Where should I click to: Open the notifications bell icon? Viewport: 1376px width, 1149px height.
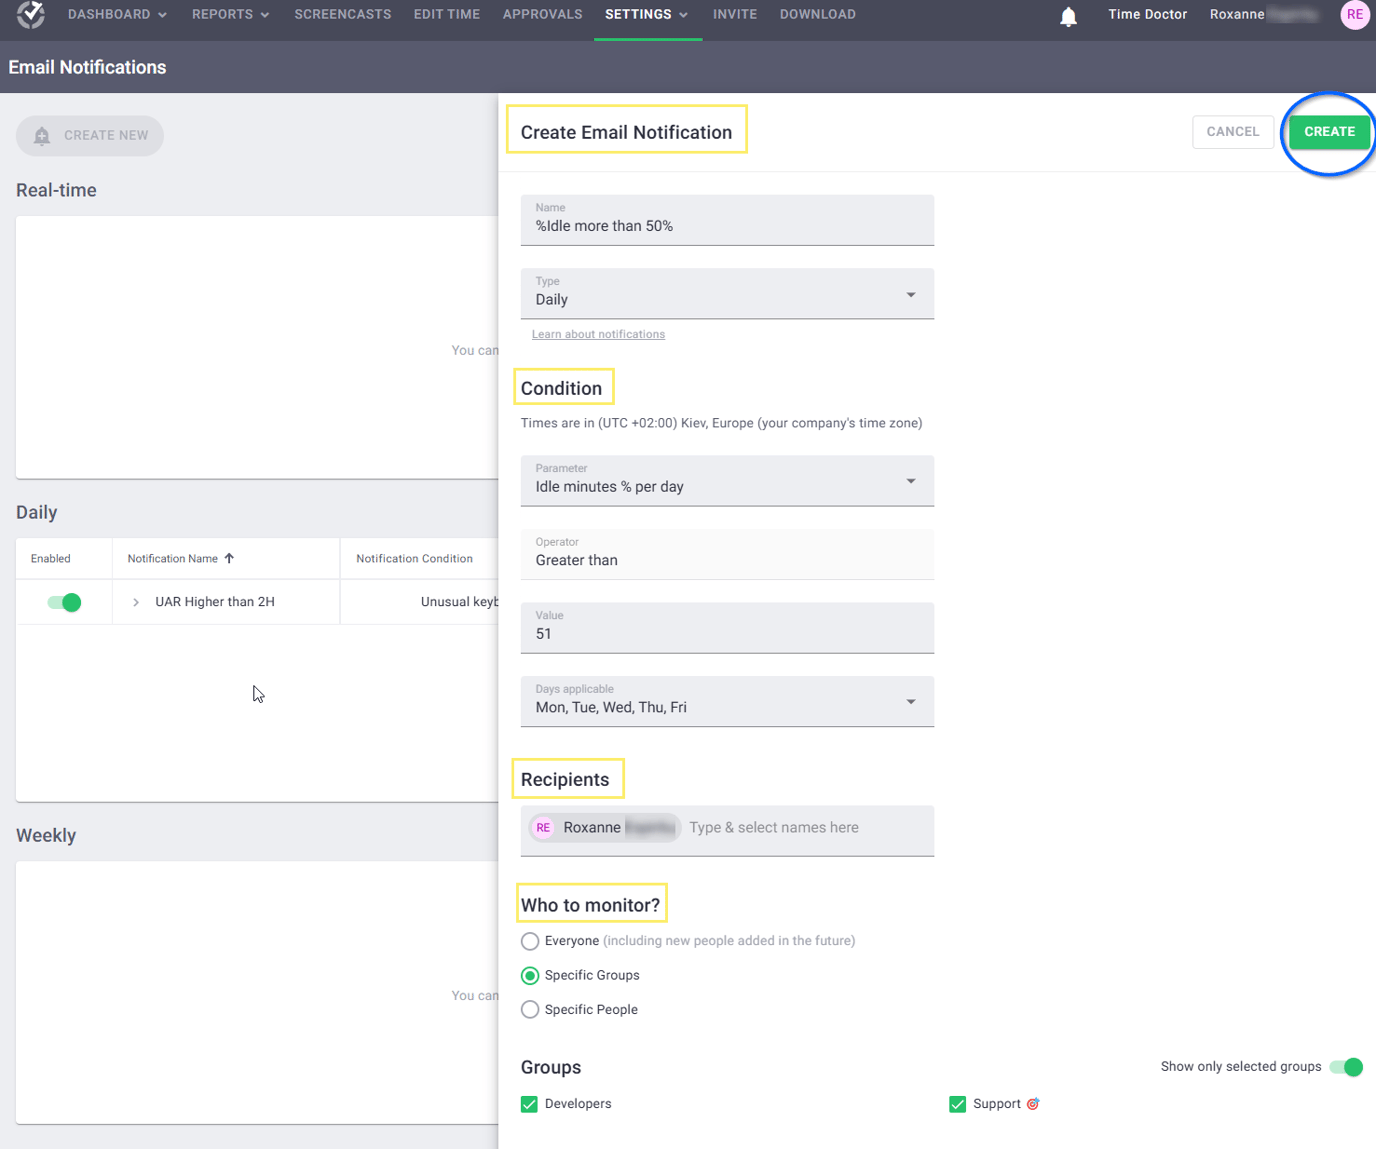(x=1068, y=16)
